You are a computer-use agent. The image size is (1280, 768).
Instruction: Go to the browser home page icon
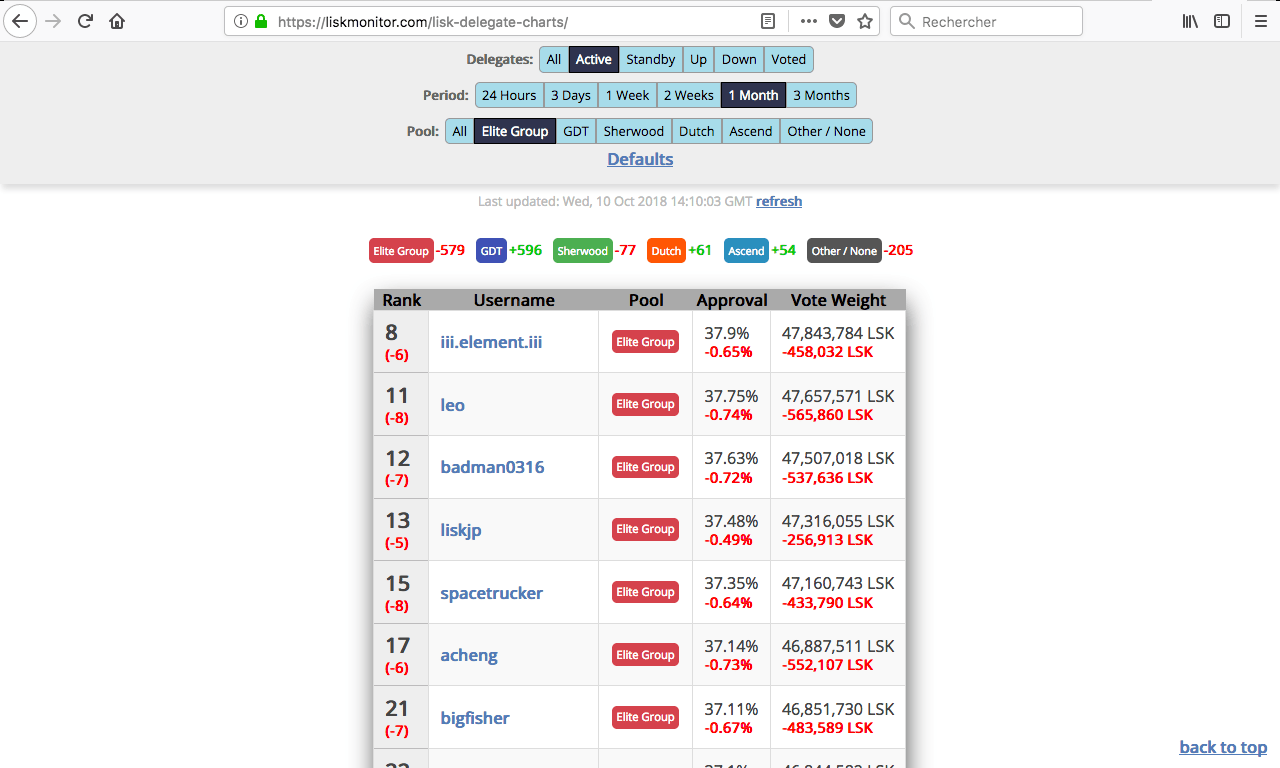coord(117,21)
